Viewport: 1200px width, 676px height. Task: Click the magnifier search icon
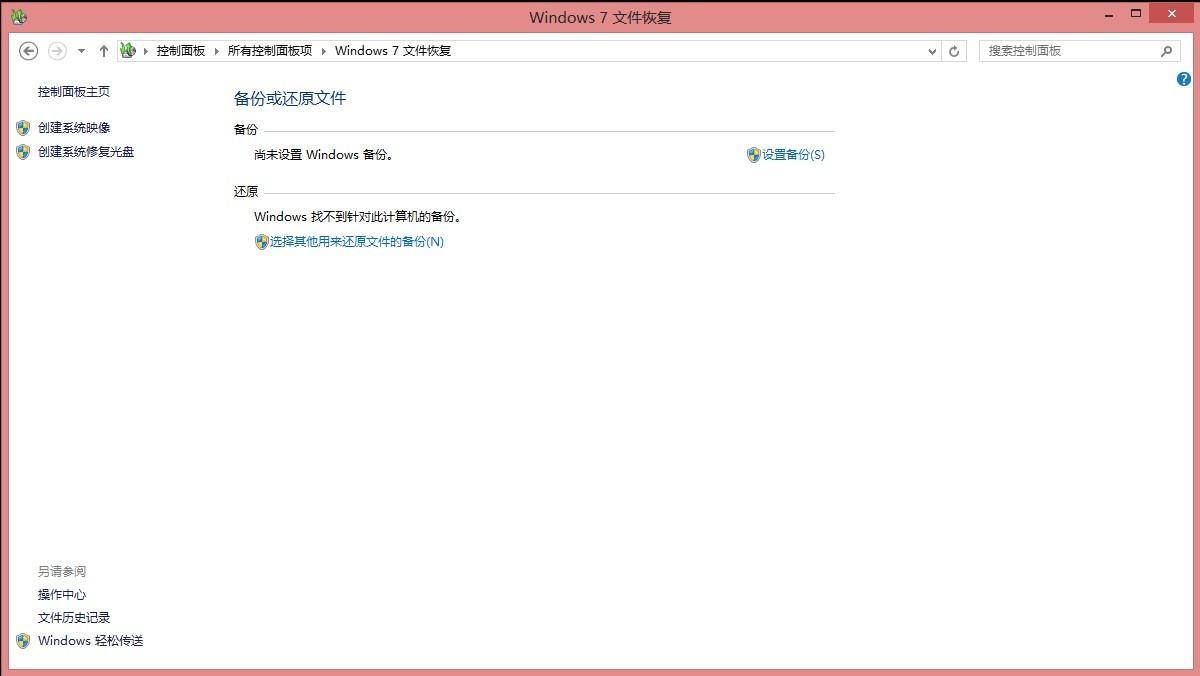click(x=1166, y=51)
